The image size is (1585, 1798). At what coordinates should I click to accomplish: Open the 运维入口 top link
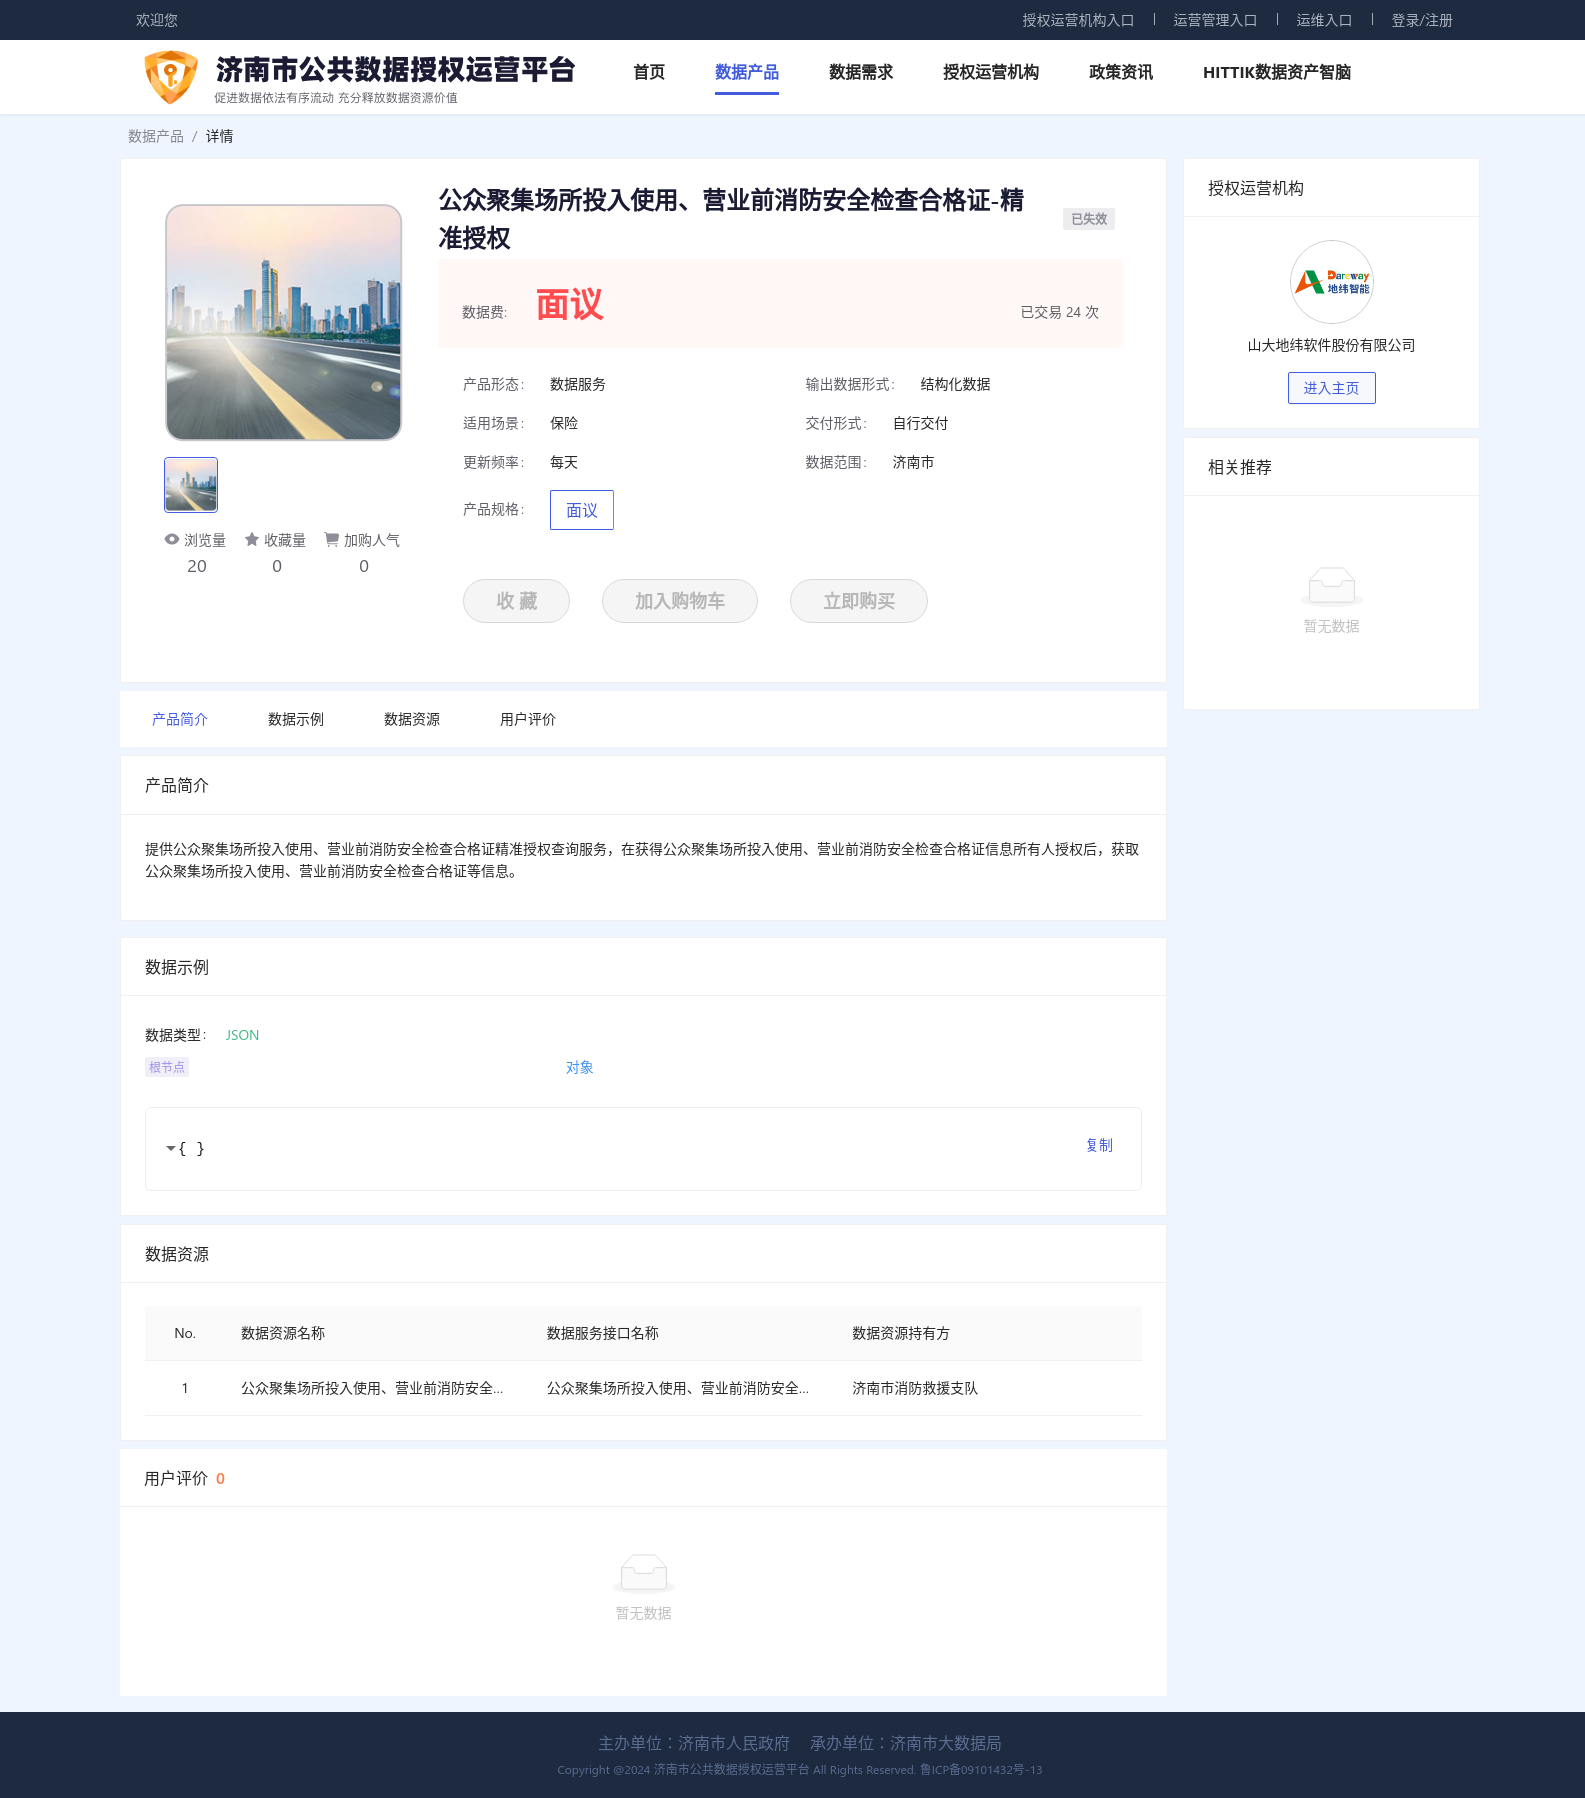point(1324,20)
